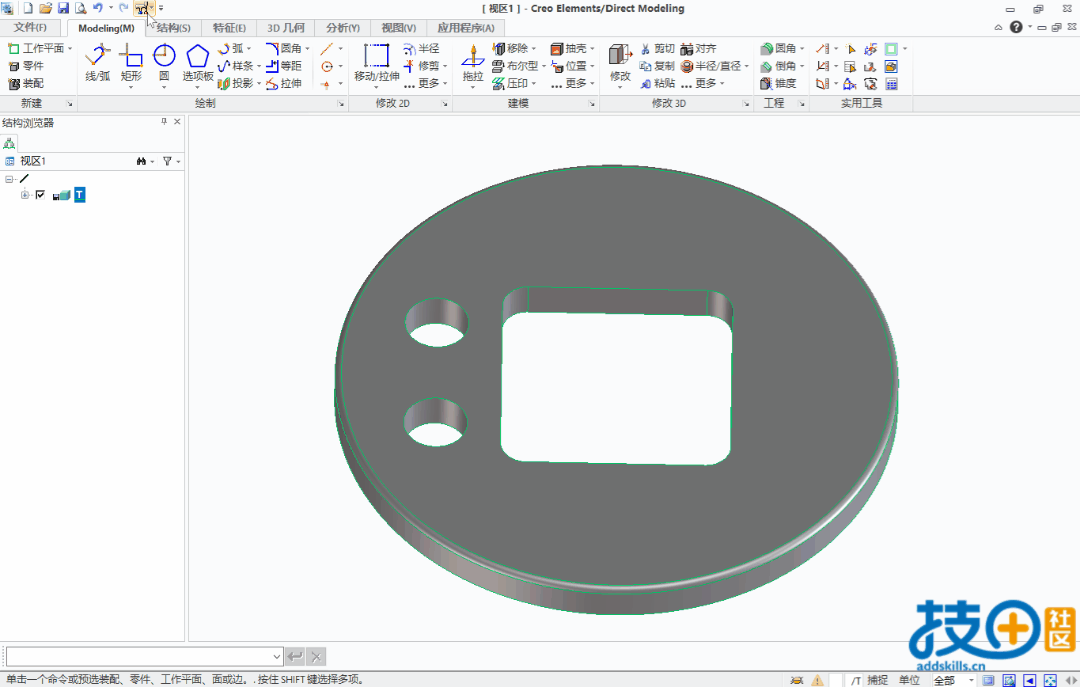
Task: Click the print preview magnifier icon
Action: point(81,8)
